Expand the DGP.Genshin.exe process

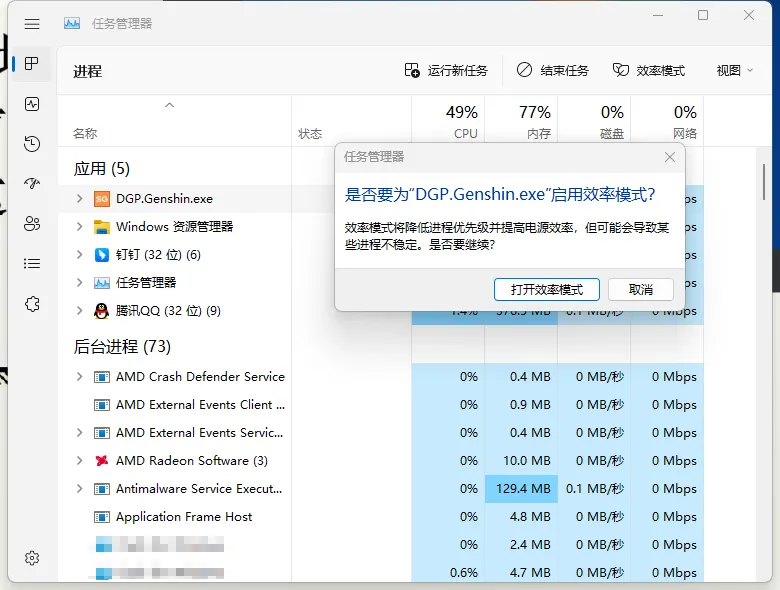79,198
